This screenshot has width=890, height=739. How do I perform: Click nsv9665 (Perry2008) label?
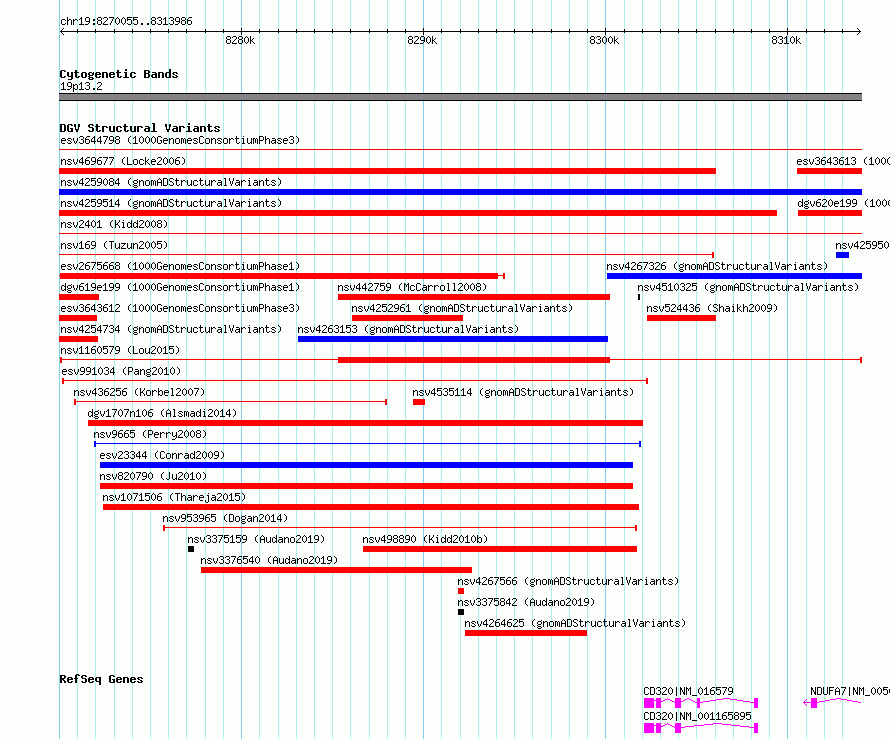150,434
